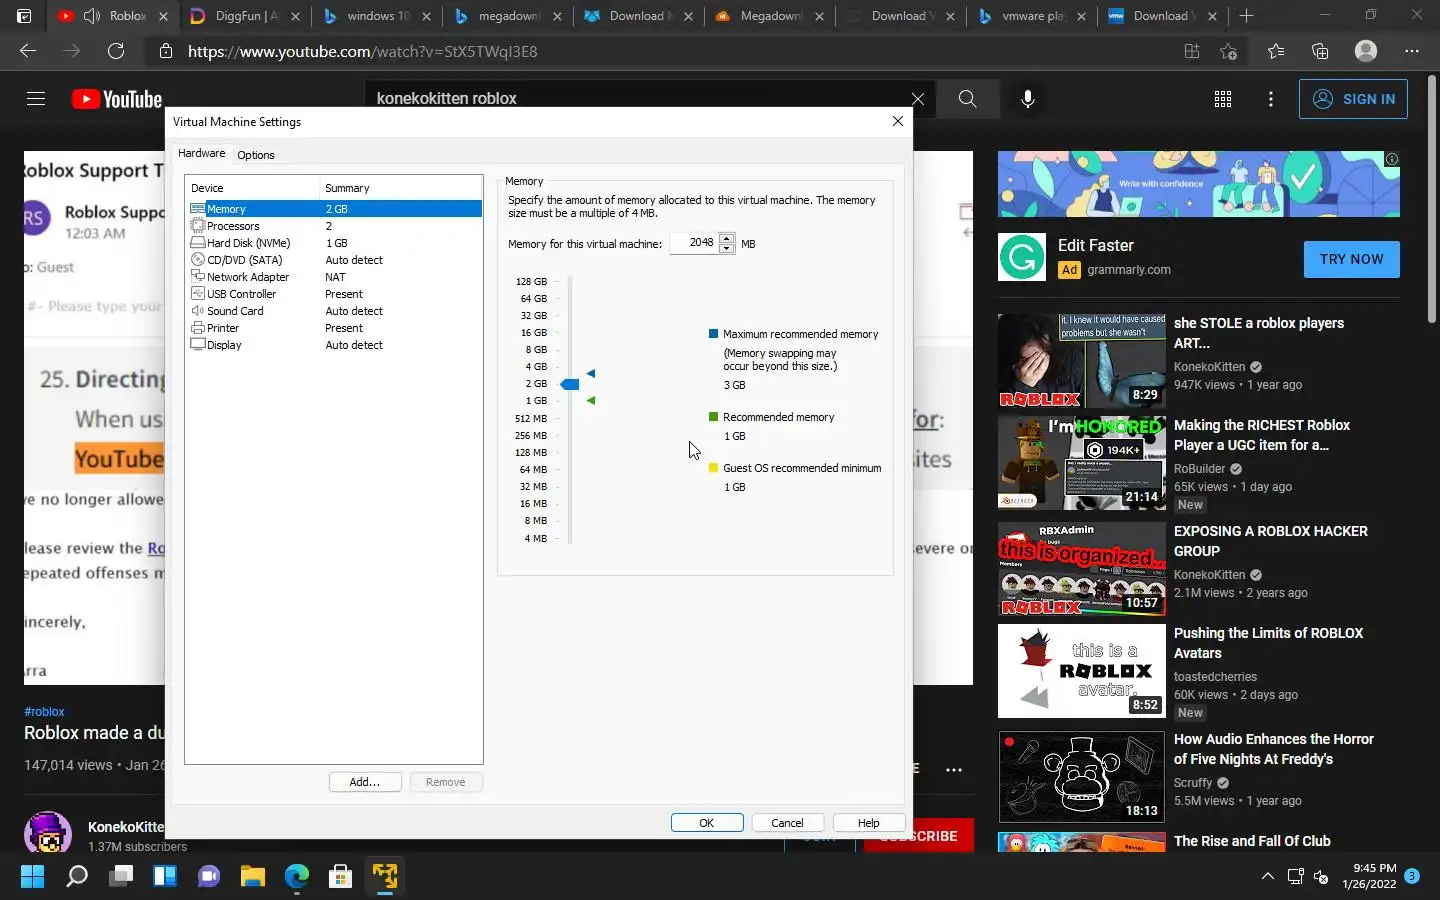Click Cancel in Virtual Machine Settings
Screen dimensions: 1440x900
[x=787, y=823]
